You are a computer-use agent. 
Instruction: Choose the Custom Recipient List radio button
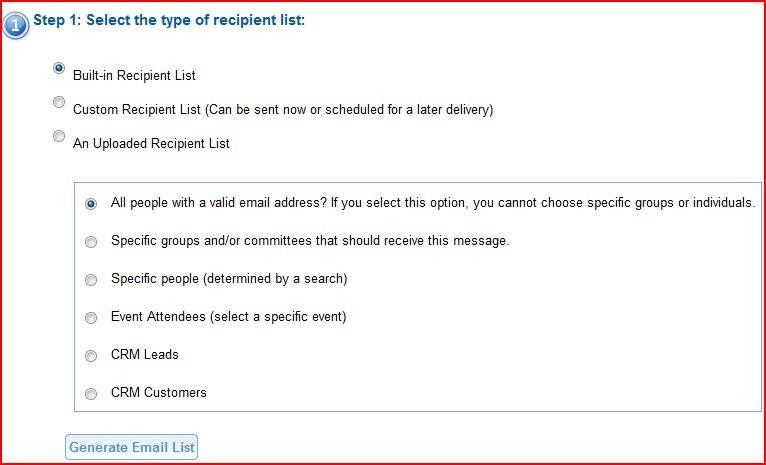click(59, 103)
